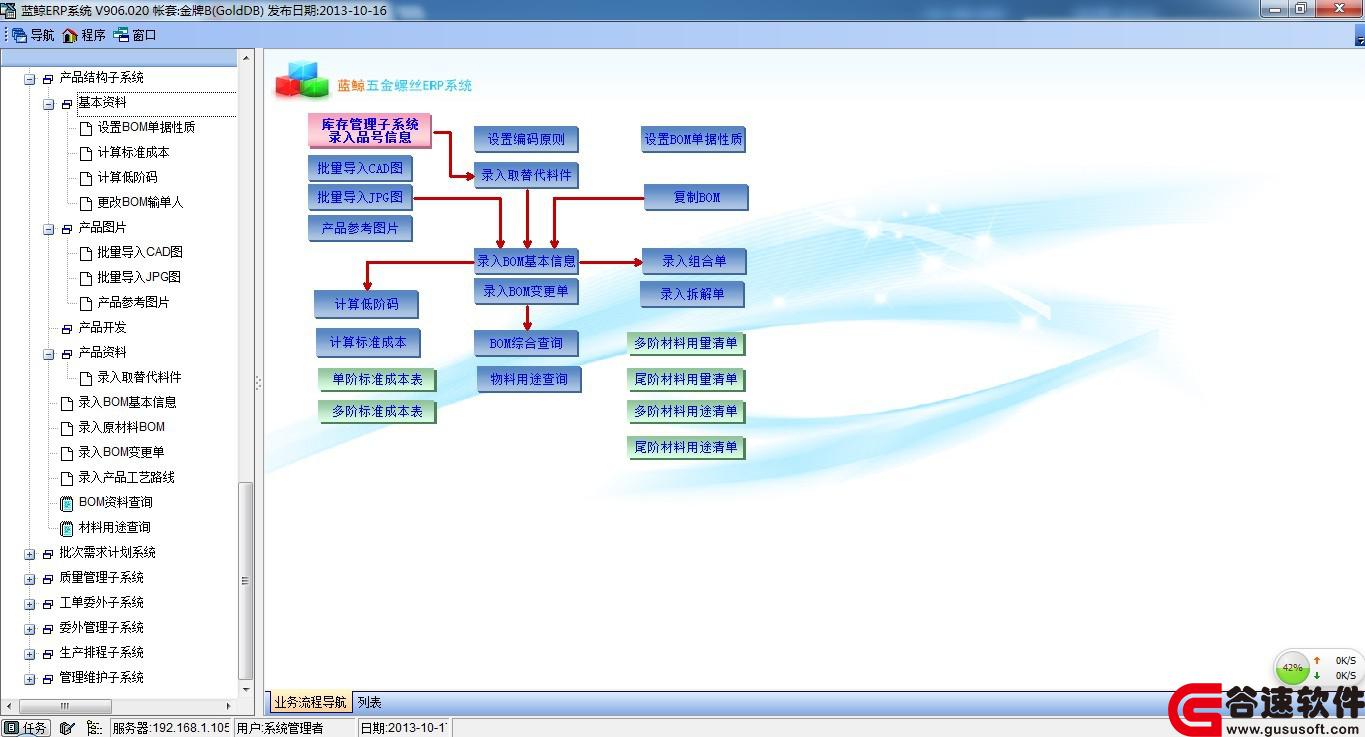This screenshot has width=1365, height=737.
Task: Click the edit notepad icon in status bar
Action: (x=67, y=728)
